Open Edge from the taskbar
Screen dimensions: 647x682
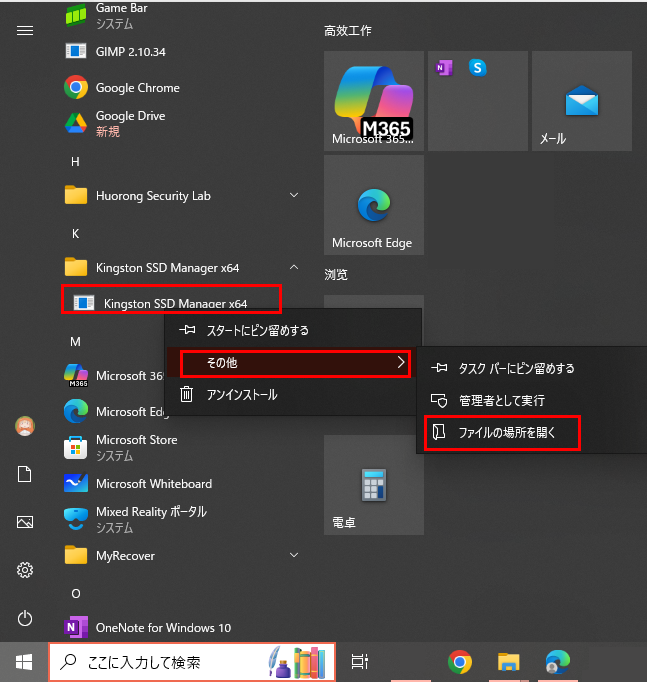coord(557,662)
